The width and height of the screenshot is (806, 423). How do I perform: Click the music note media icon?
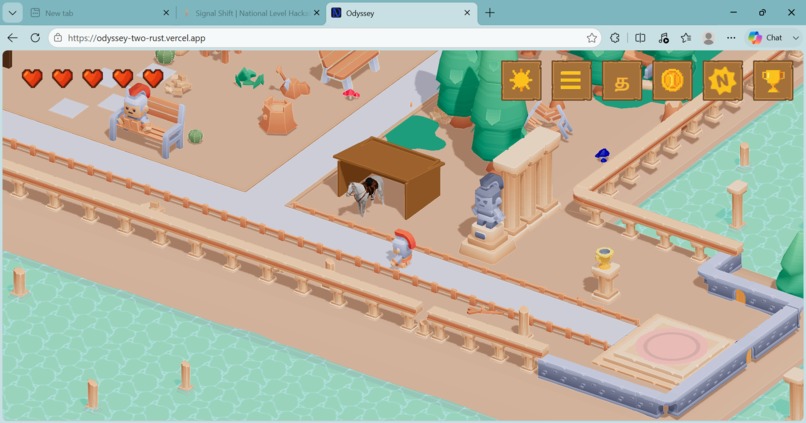[663, 38]
